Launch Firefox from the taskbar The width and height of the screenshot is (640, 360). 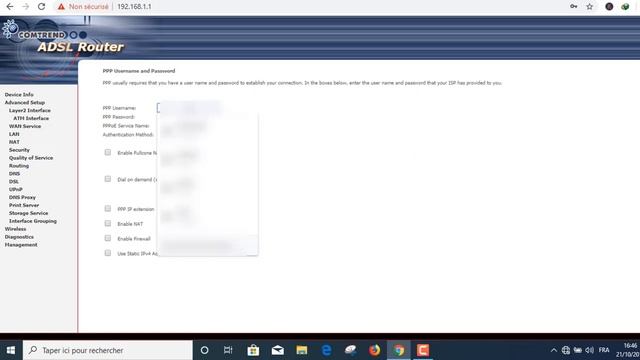374,350
